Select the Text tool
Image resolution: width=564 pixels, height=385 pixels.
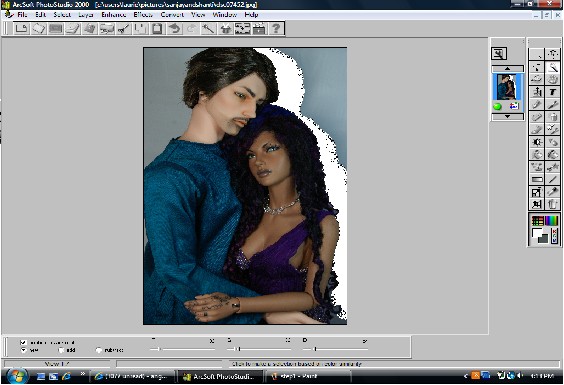[x=553, y=92]
